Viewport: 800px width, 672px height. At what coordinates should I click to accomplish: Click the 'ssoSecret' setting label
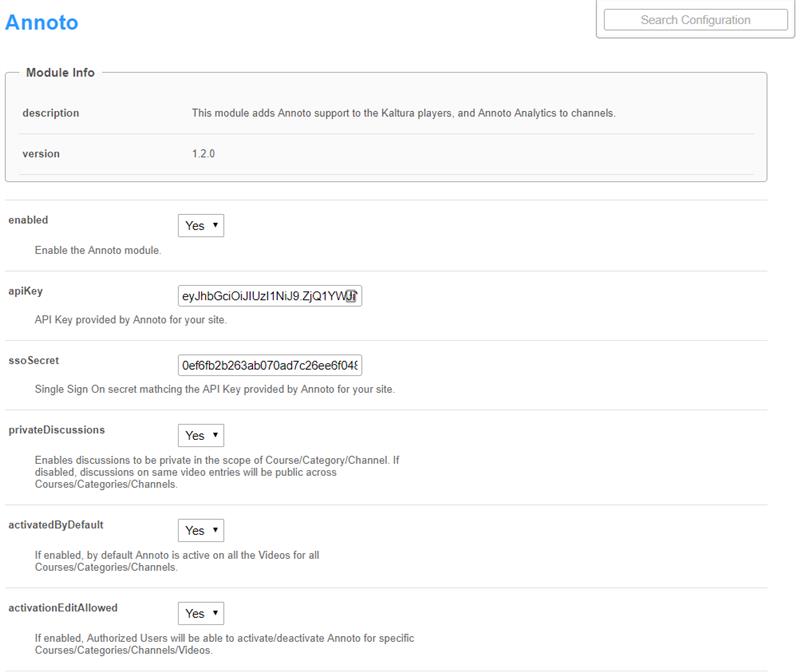(34, 360)
